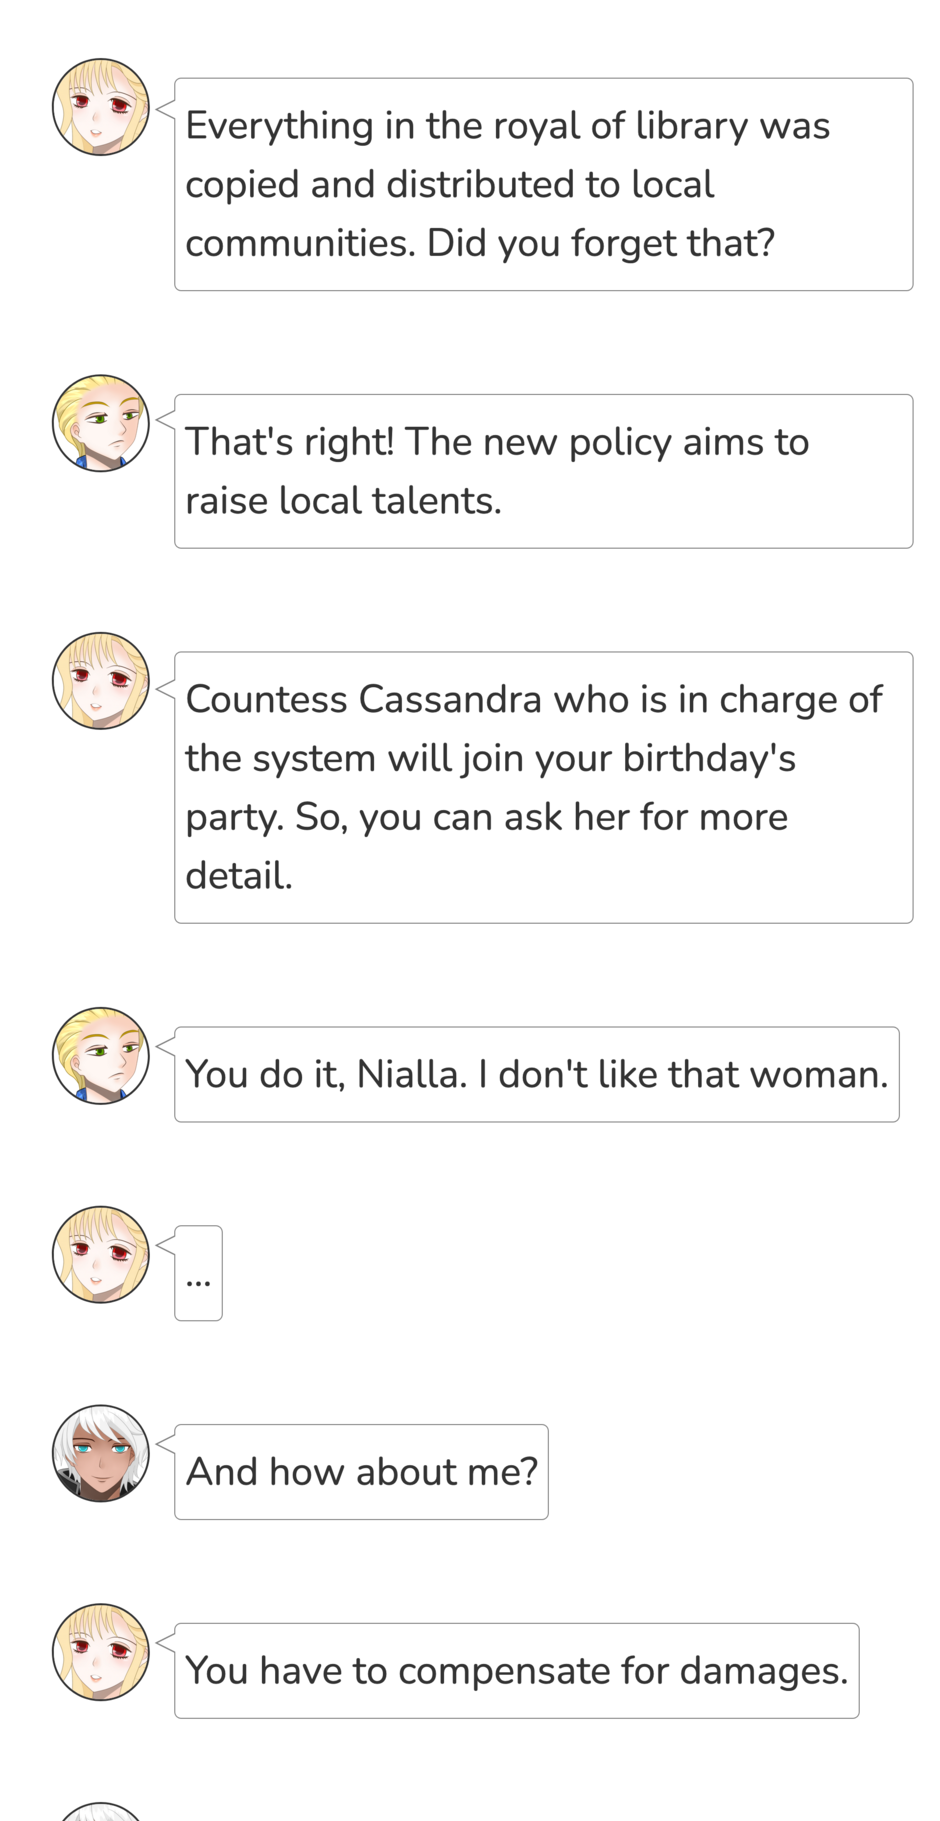Click the "And how about me?" bubble
The width and height of the screenshot is (940, 1821).
pos(361,1472)
